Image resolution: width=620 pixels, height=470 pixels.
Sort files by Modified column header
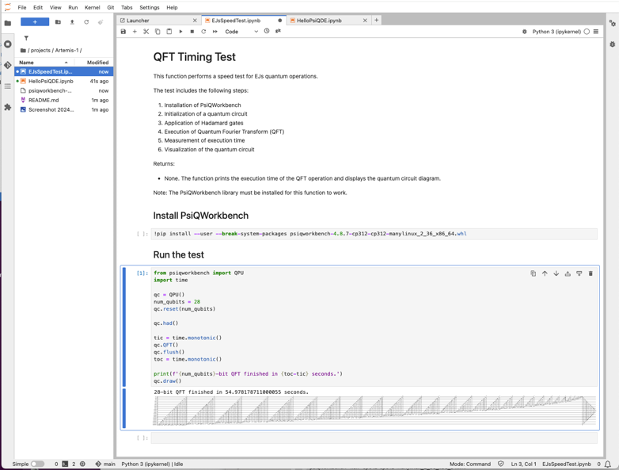pos(98,62)
